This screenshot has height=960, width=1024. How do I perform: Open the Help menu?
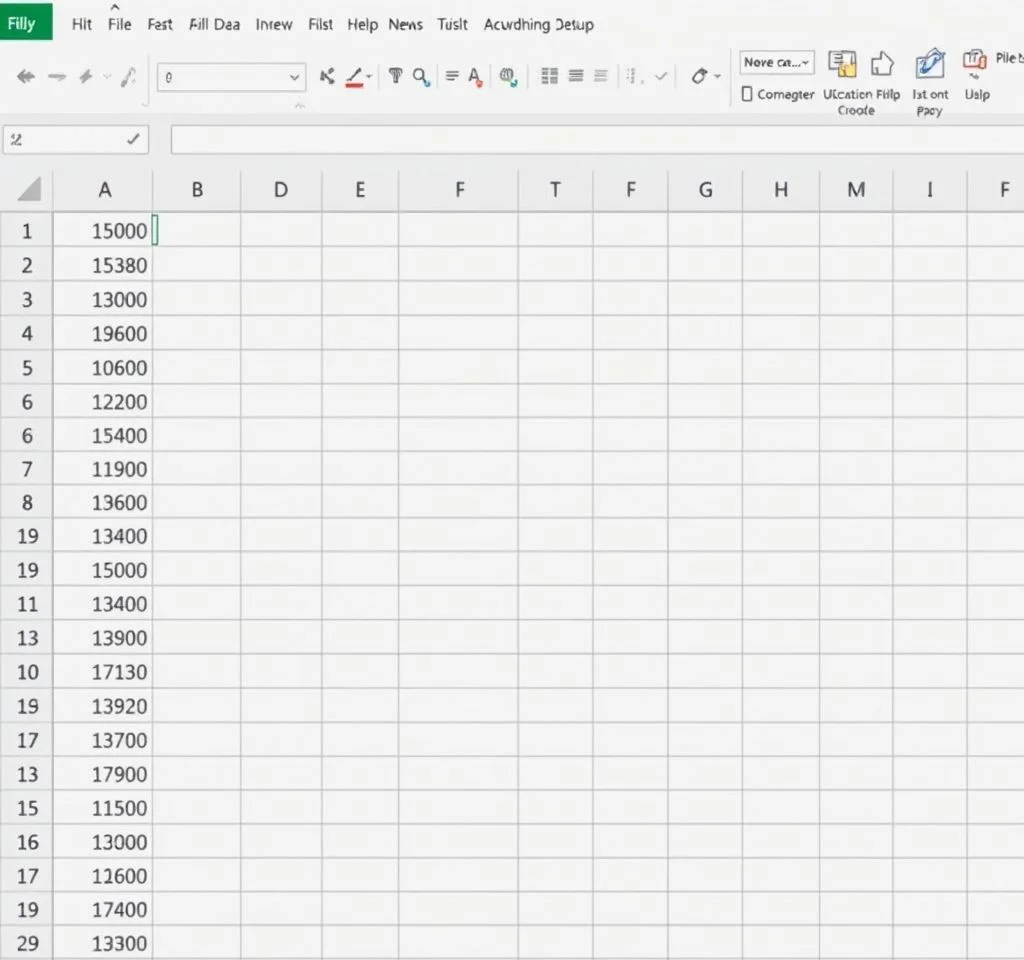click(362, 24)
